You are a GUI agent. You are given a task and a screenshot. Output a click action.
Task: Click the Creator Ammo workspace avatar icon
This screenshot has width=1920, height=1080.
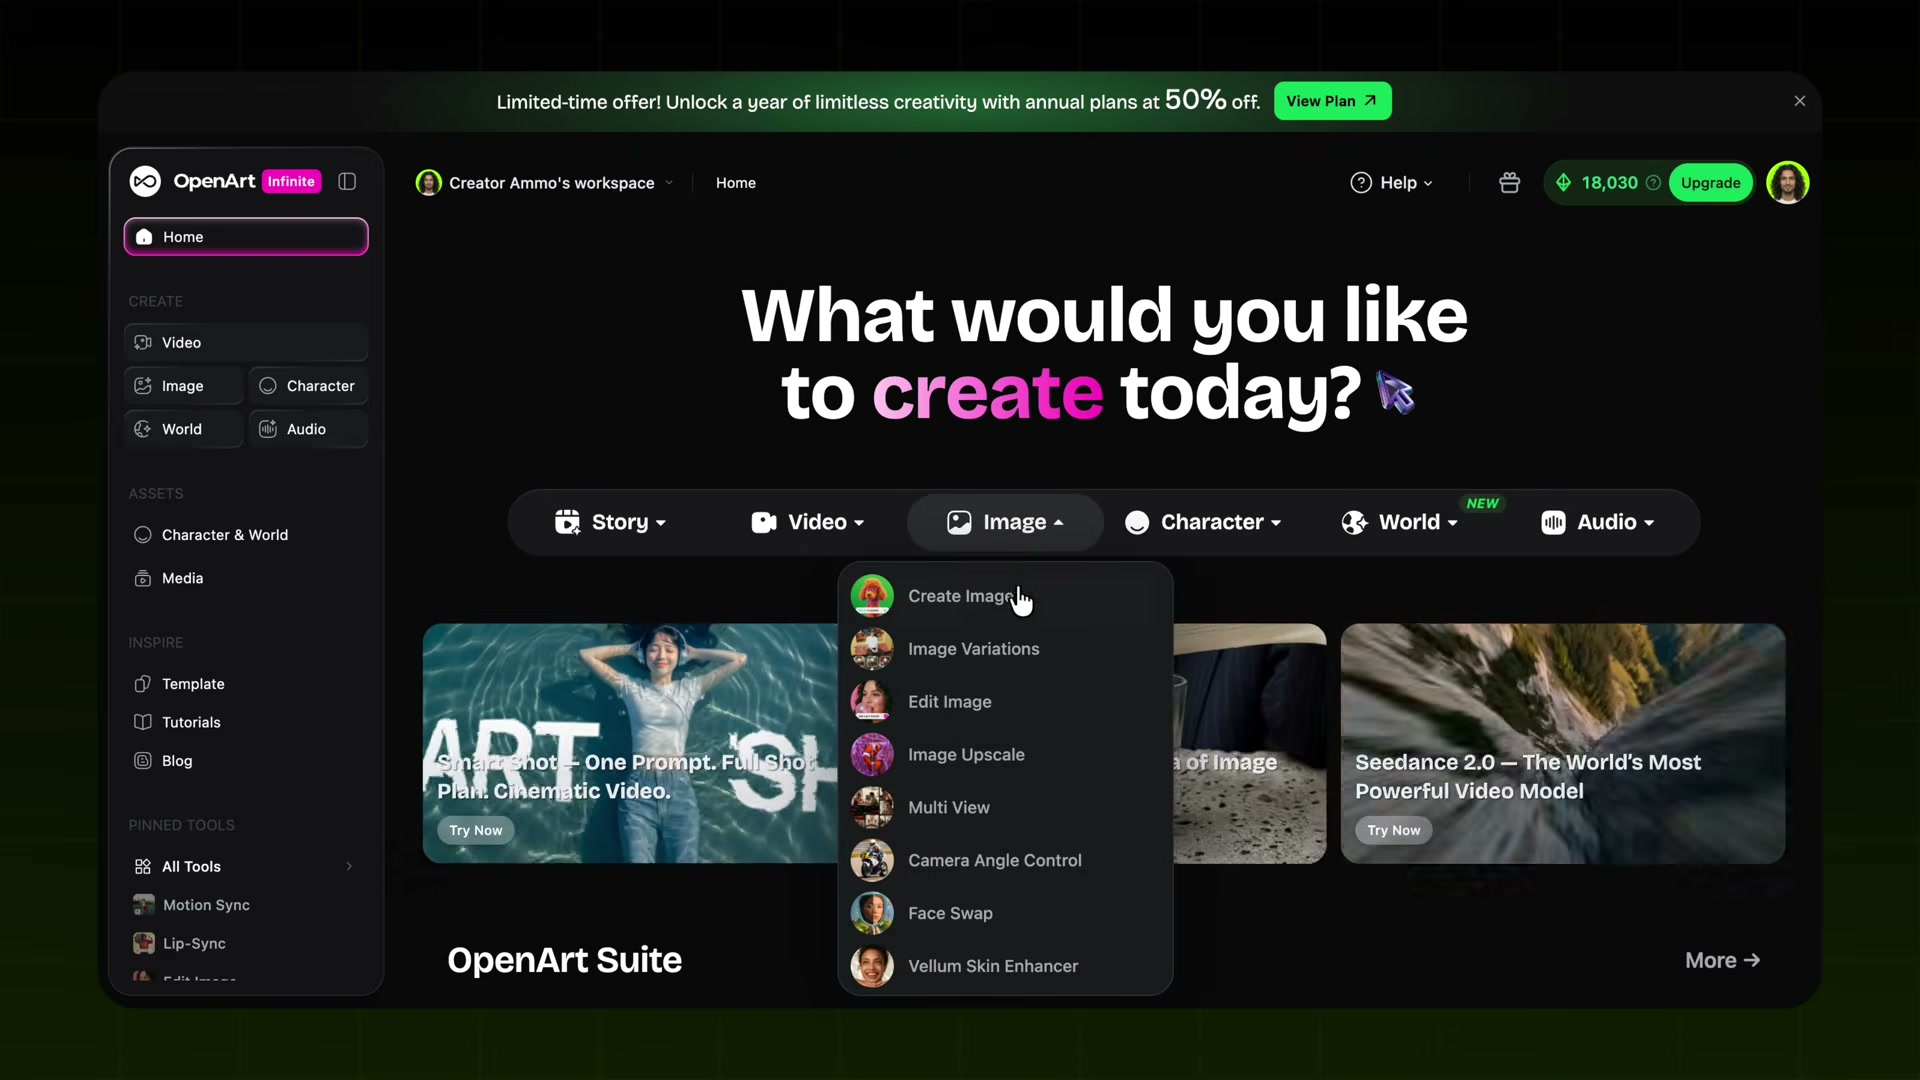428,183
